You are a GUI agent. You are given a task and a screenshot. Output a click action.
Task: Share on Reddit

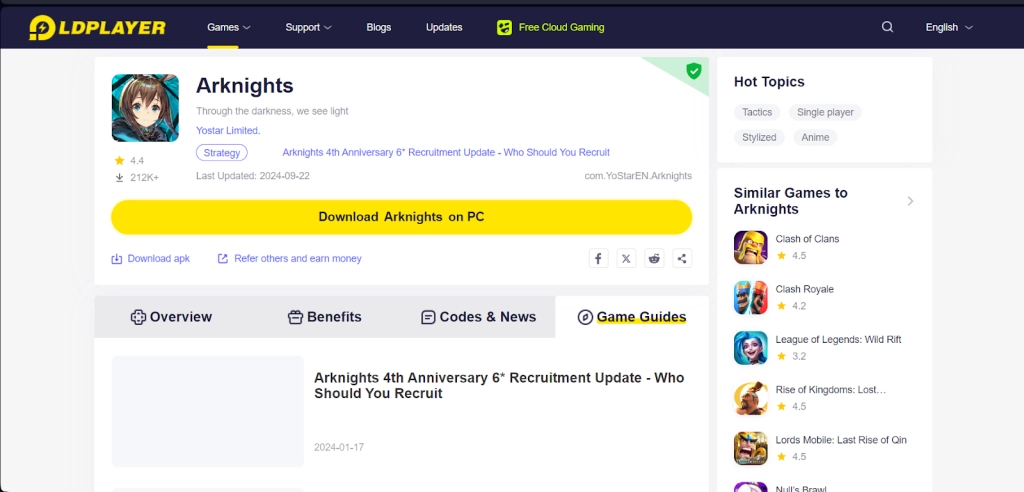coord(654,258)
